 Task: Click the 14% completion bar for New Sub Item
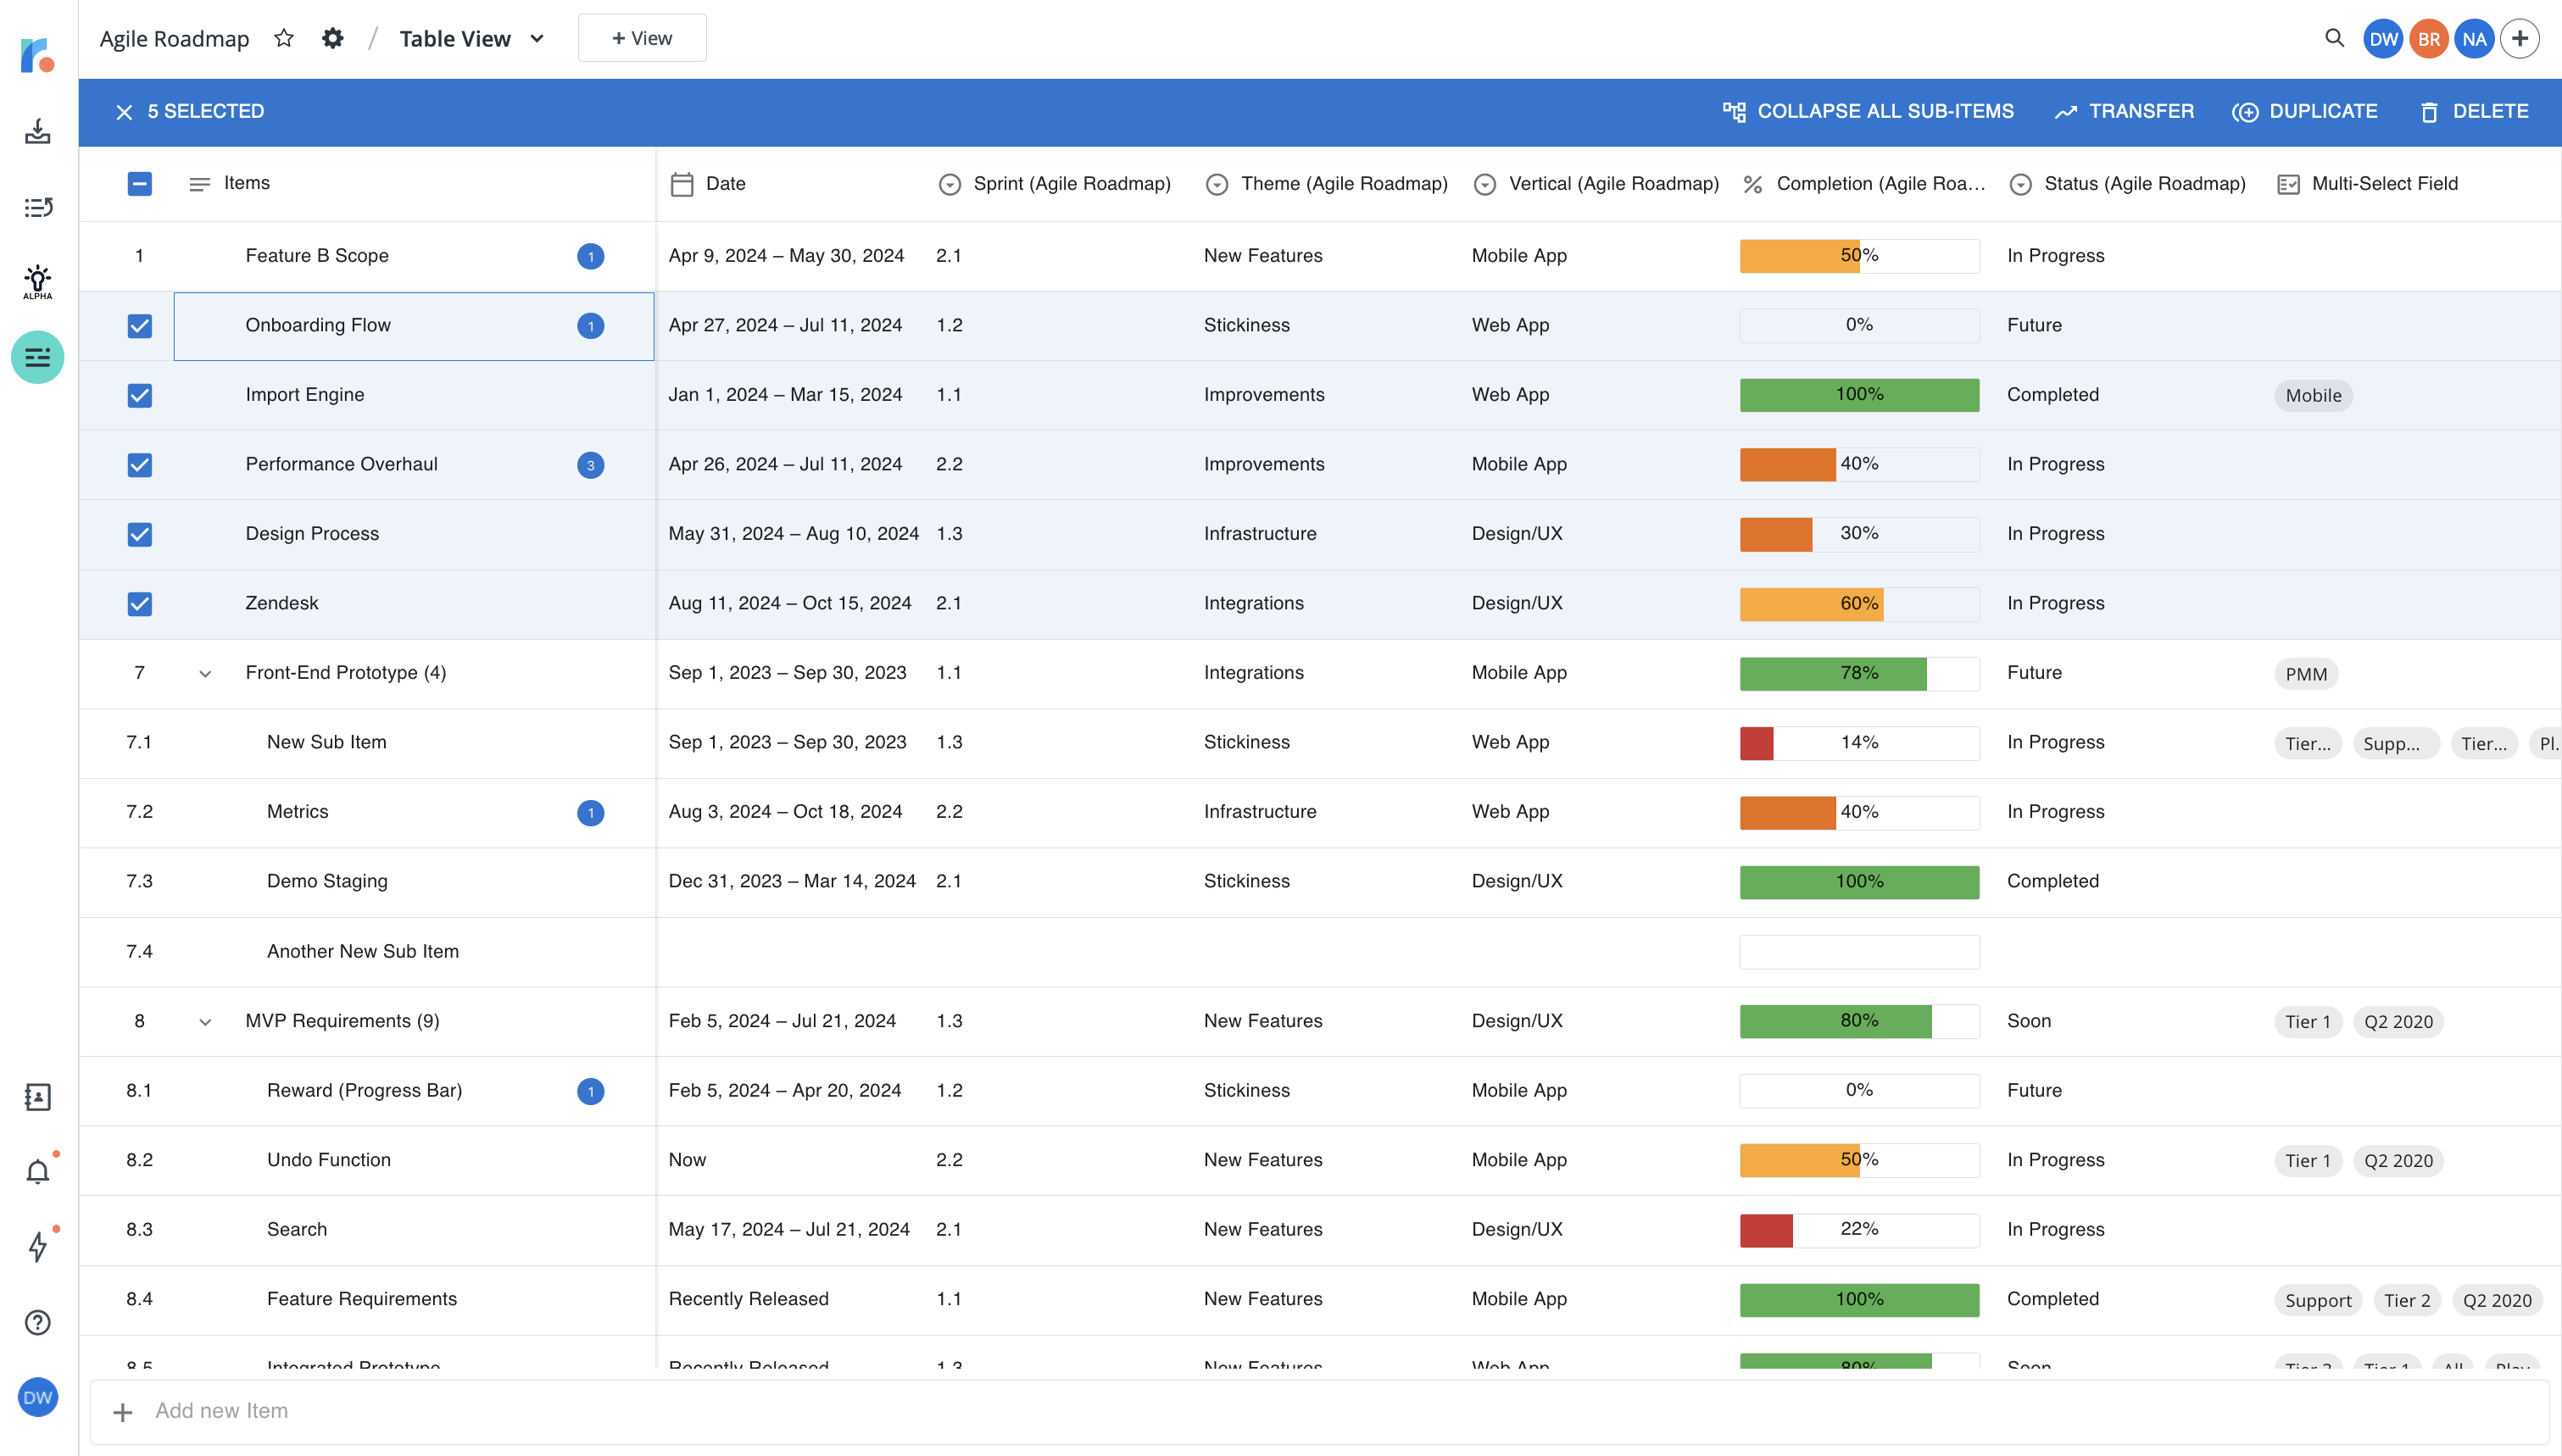coord(1859,743)
